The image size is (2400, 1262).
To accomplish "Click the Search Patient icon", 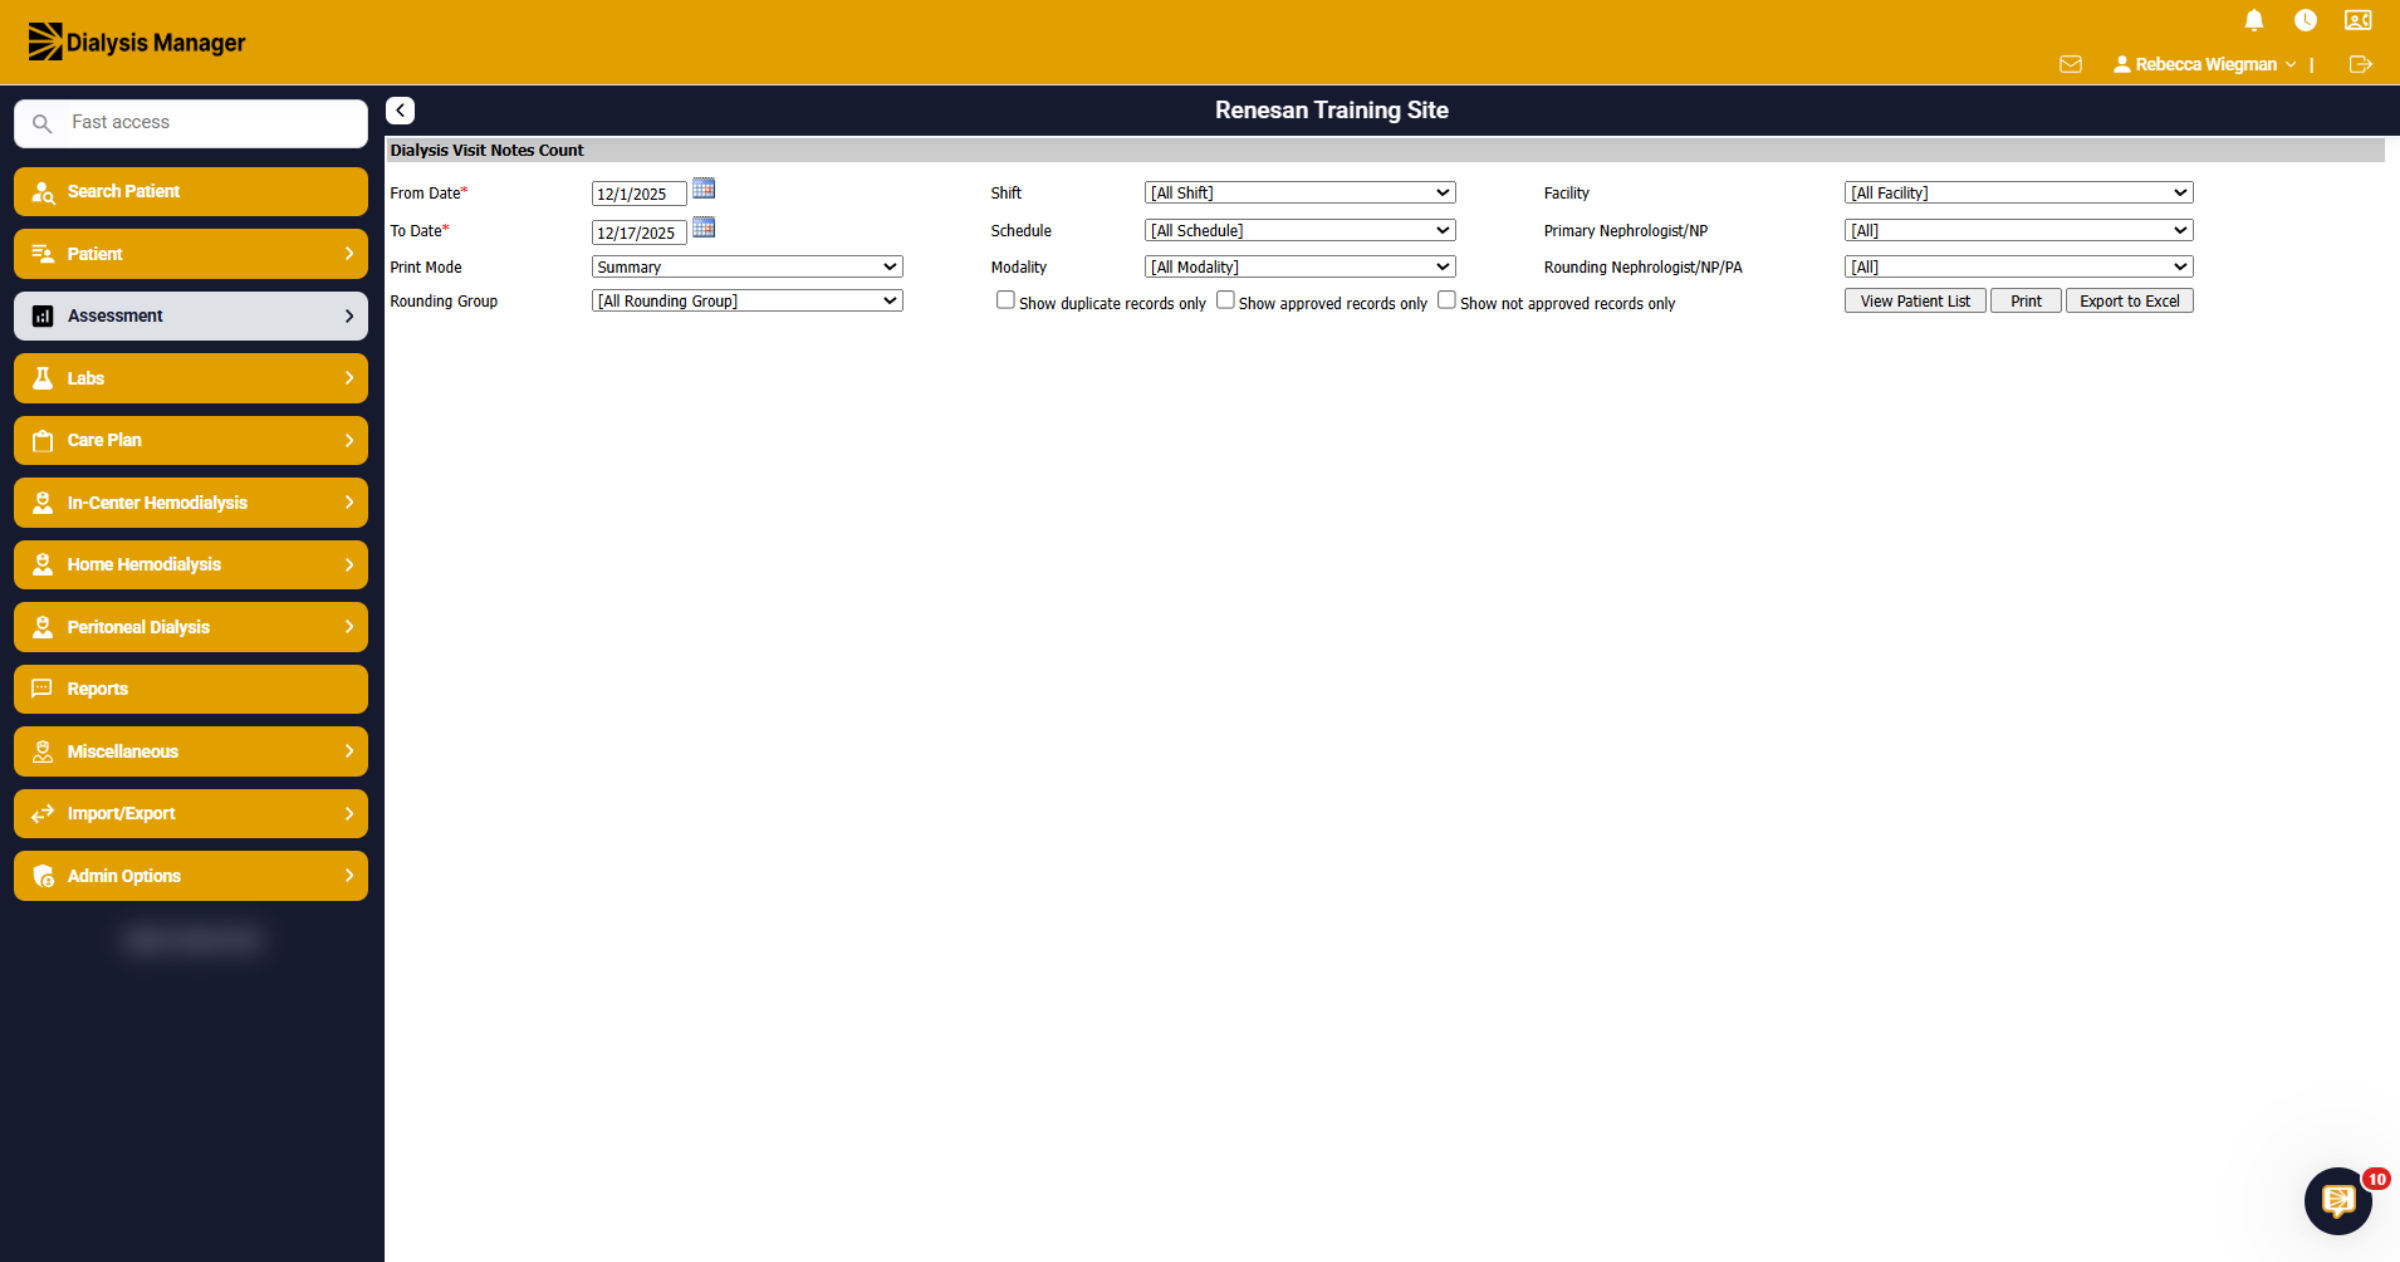I will point(43,192).
